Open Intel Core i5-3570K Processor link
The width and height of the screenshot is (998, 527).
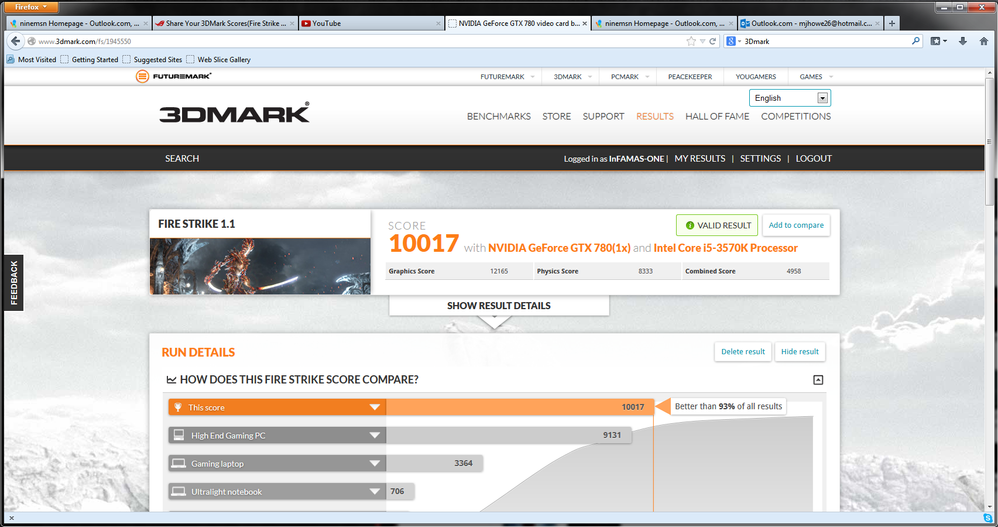point(726,248)
